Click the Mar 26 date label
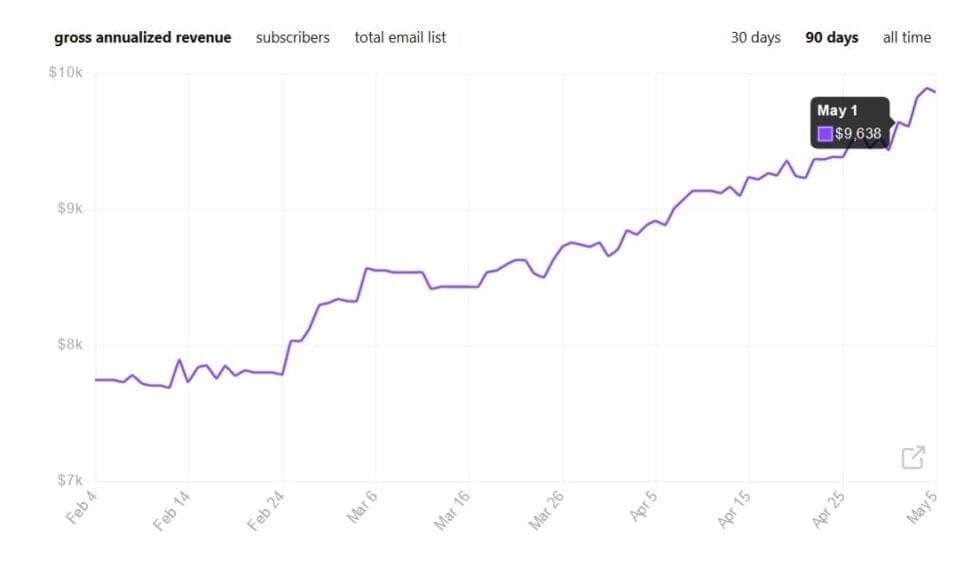 pyautogui.click(x=545, y=511)
